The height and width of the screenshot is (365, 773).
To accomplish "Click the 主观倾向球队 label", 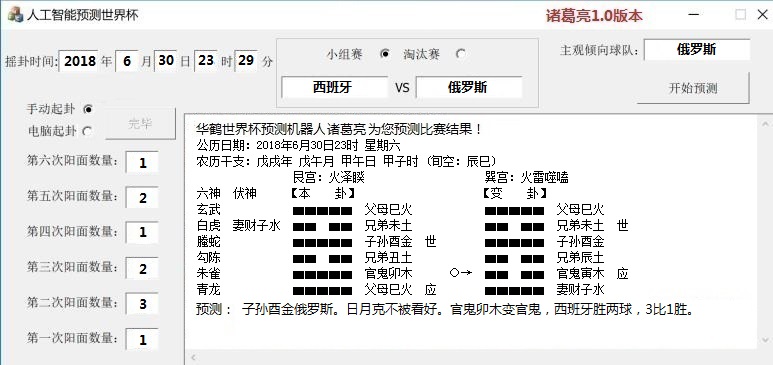I will (599, 51).
